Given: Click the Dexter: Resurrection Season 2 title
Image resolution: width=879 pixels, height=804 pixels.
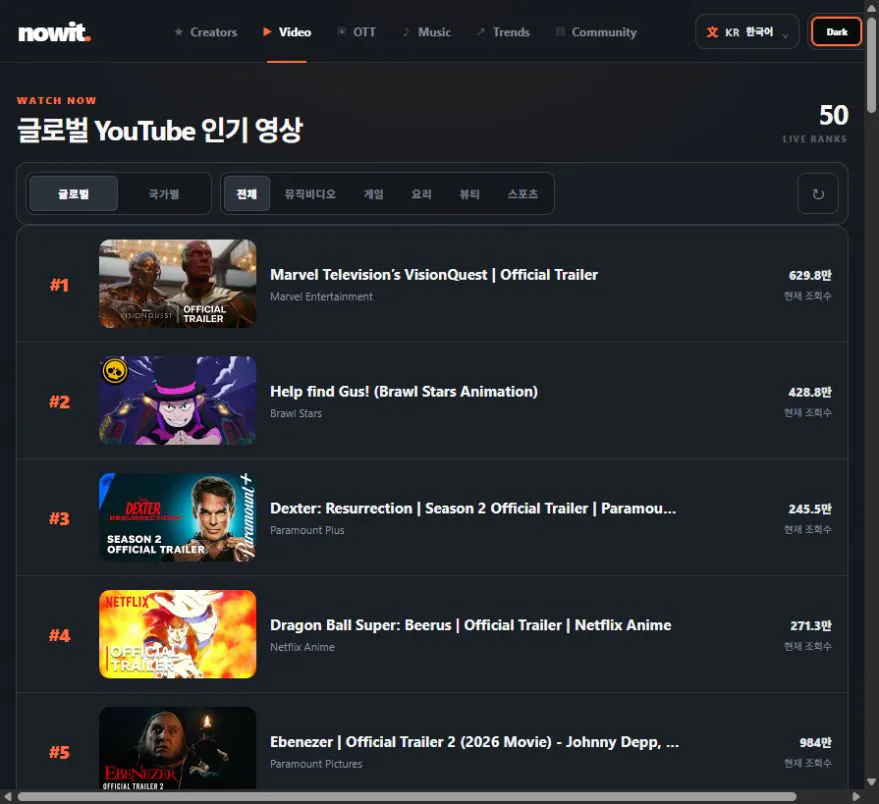Looking at the screenshot, I should 473,509.
